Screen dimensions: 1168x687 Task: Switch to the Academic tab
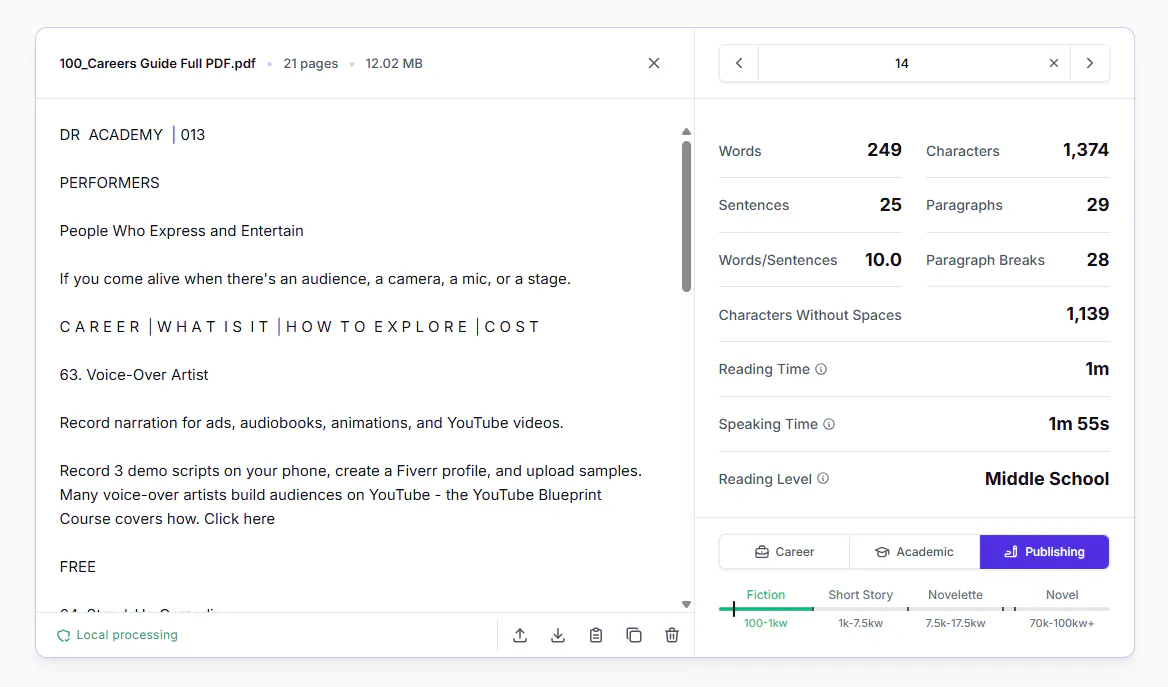[915, 551]
